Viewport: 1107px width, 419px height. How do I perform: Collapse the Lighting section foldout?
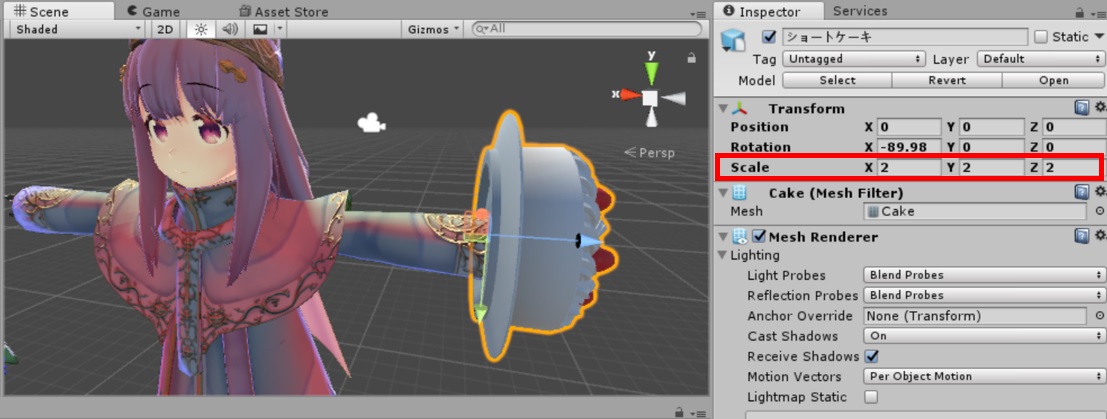point(723,255)
